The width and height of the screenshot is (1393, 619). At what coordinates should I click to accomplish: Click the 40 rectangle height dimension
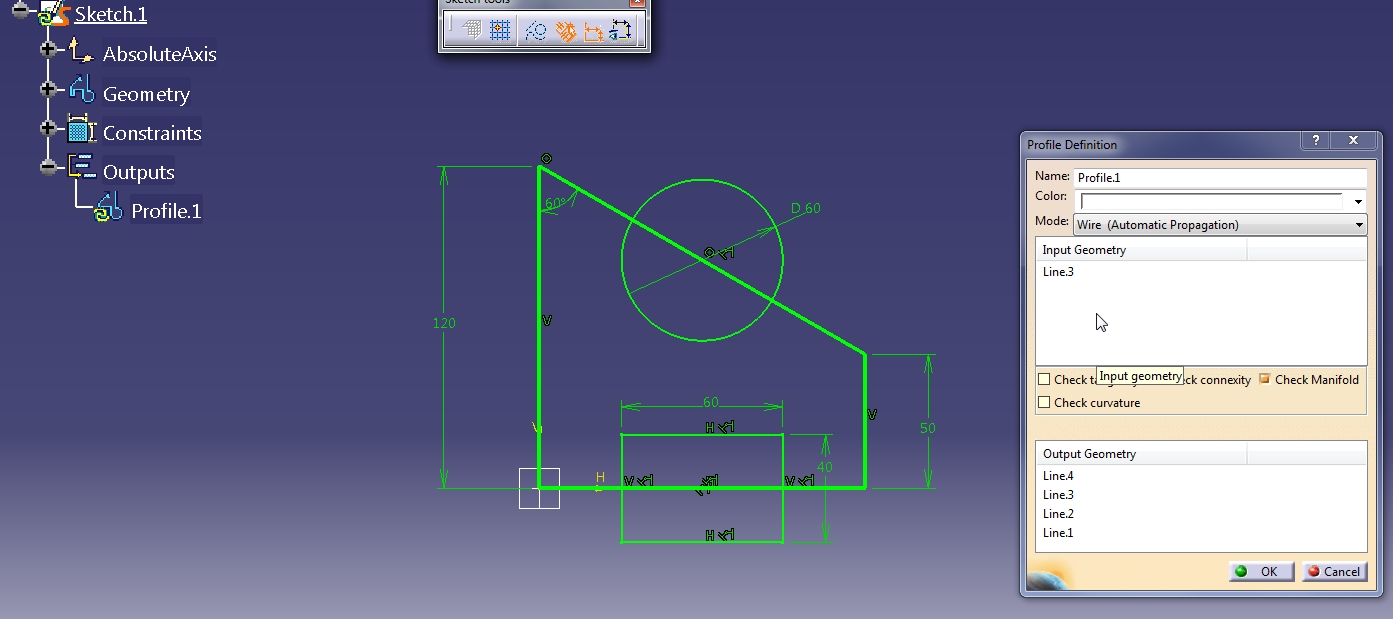point(825,466)
